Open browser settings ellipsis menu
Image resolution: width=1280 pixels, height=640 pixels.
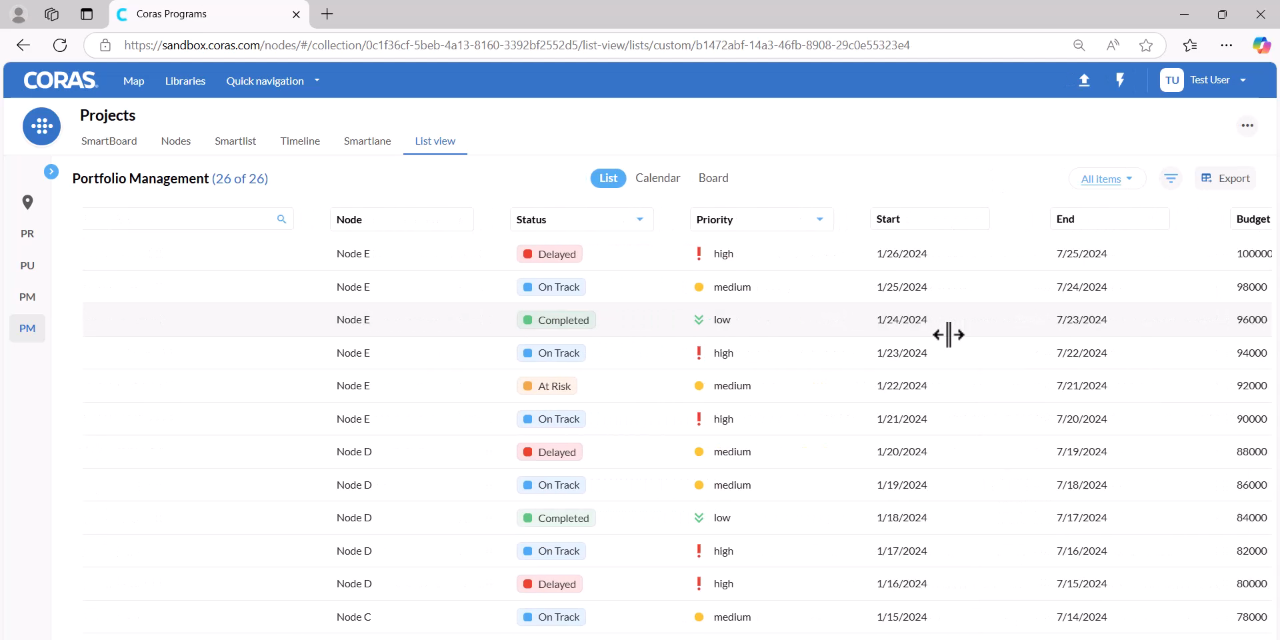tap(1226, 45)
